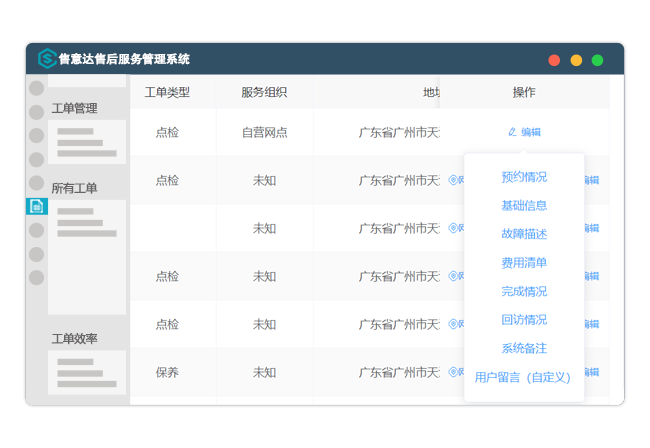The width and height of the screenshot is (650, 448).
Task: Click the 操作 column header
Action: 524,92
